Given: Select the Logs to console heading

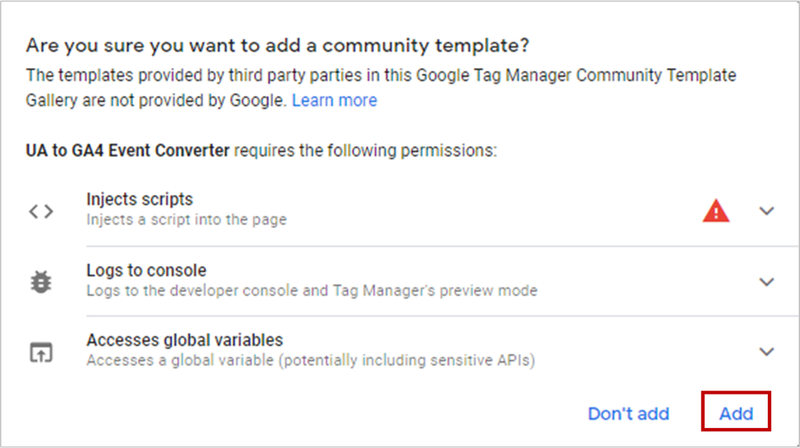Looking at the screenshot, I should pyautogui.click(x=146, y=270).
